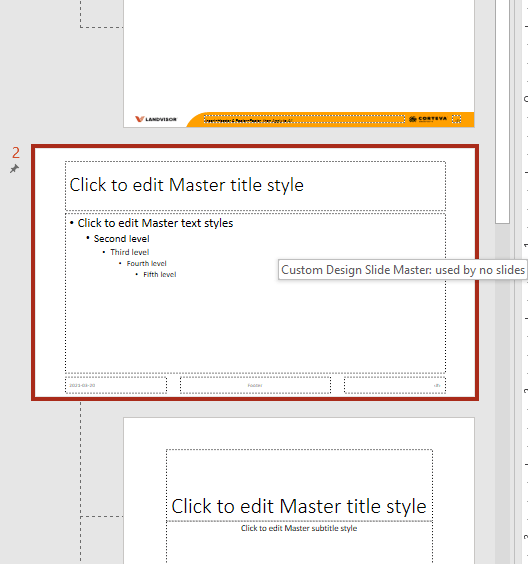This screenshot has width=528, height=564.
Task: Click the Corteva logo in the orange footer
Action: pos(428,119)
